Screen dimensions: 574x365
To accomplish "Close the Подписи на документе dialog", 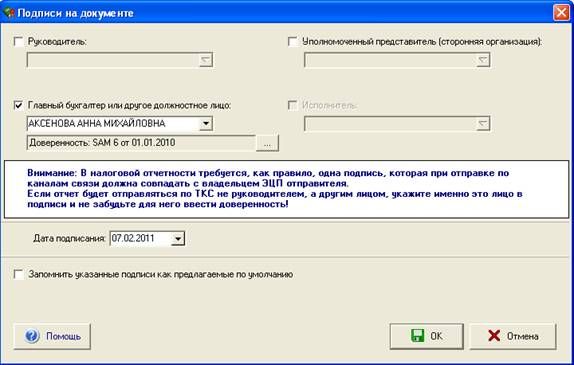I will (561, 13).
